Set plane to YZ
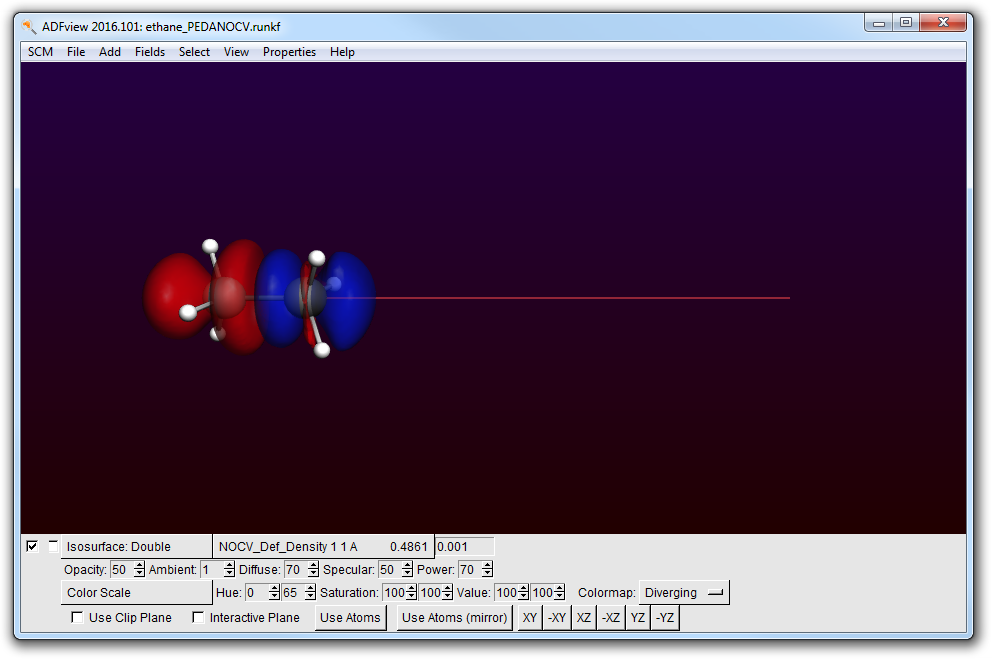 tap(638, 617)
